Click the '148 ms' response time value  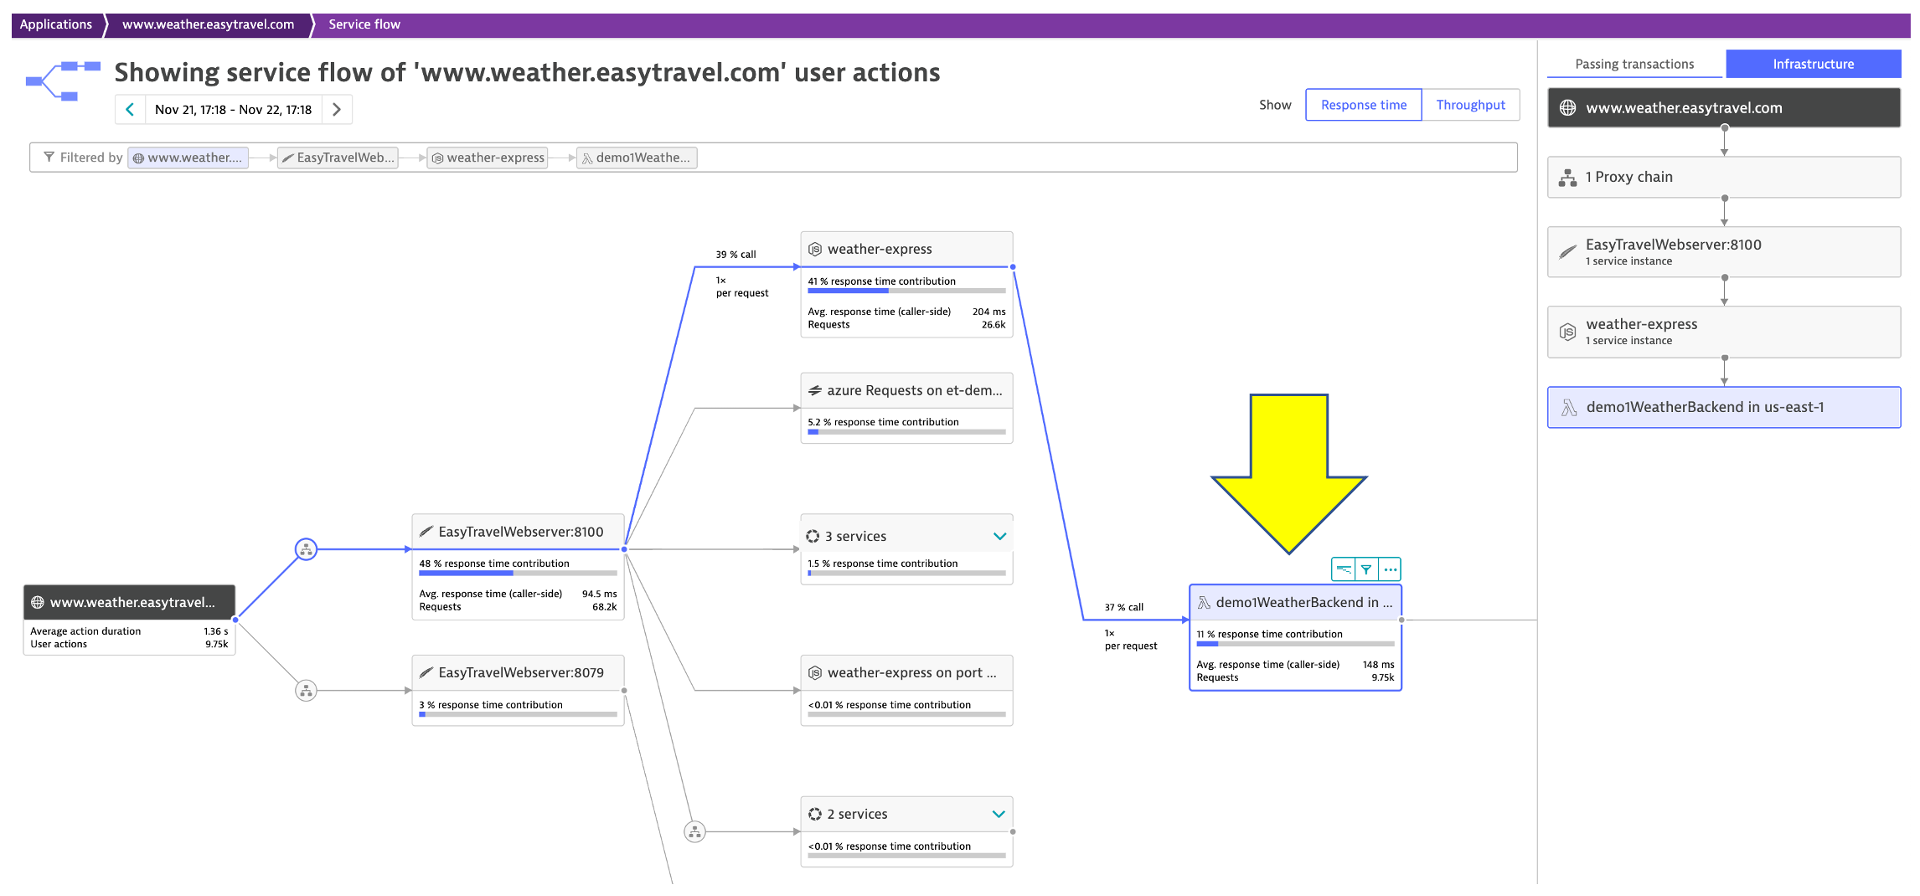(1378, 665)
